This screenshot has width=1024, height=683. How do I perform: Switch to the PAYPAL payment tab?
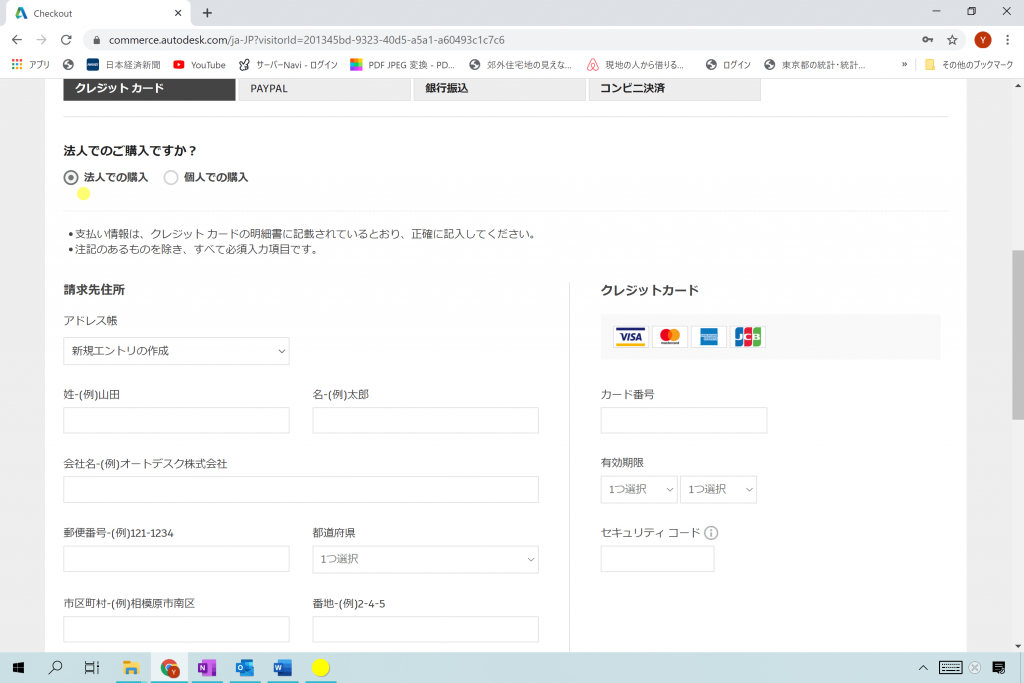(x=323, y=89)
